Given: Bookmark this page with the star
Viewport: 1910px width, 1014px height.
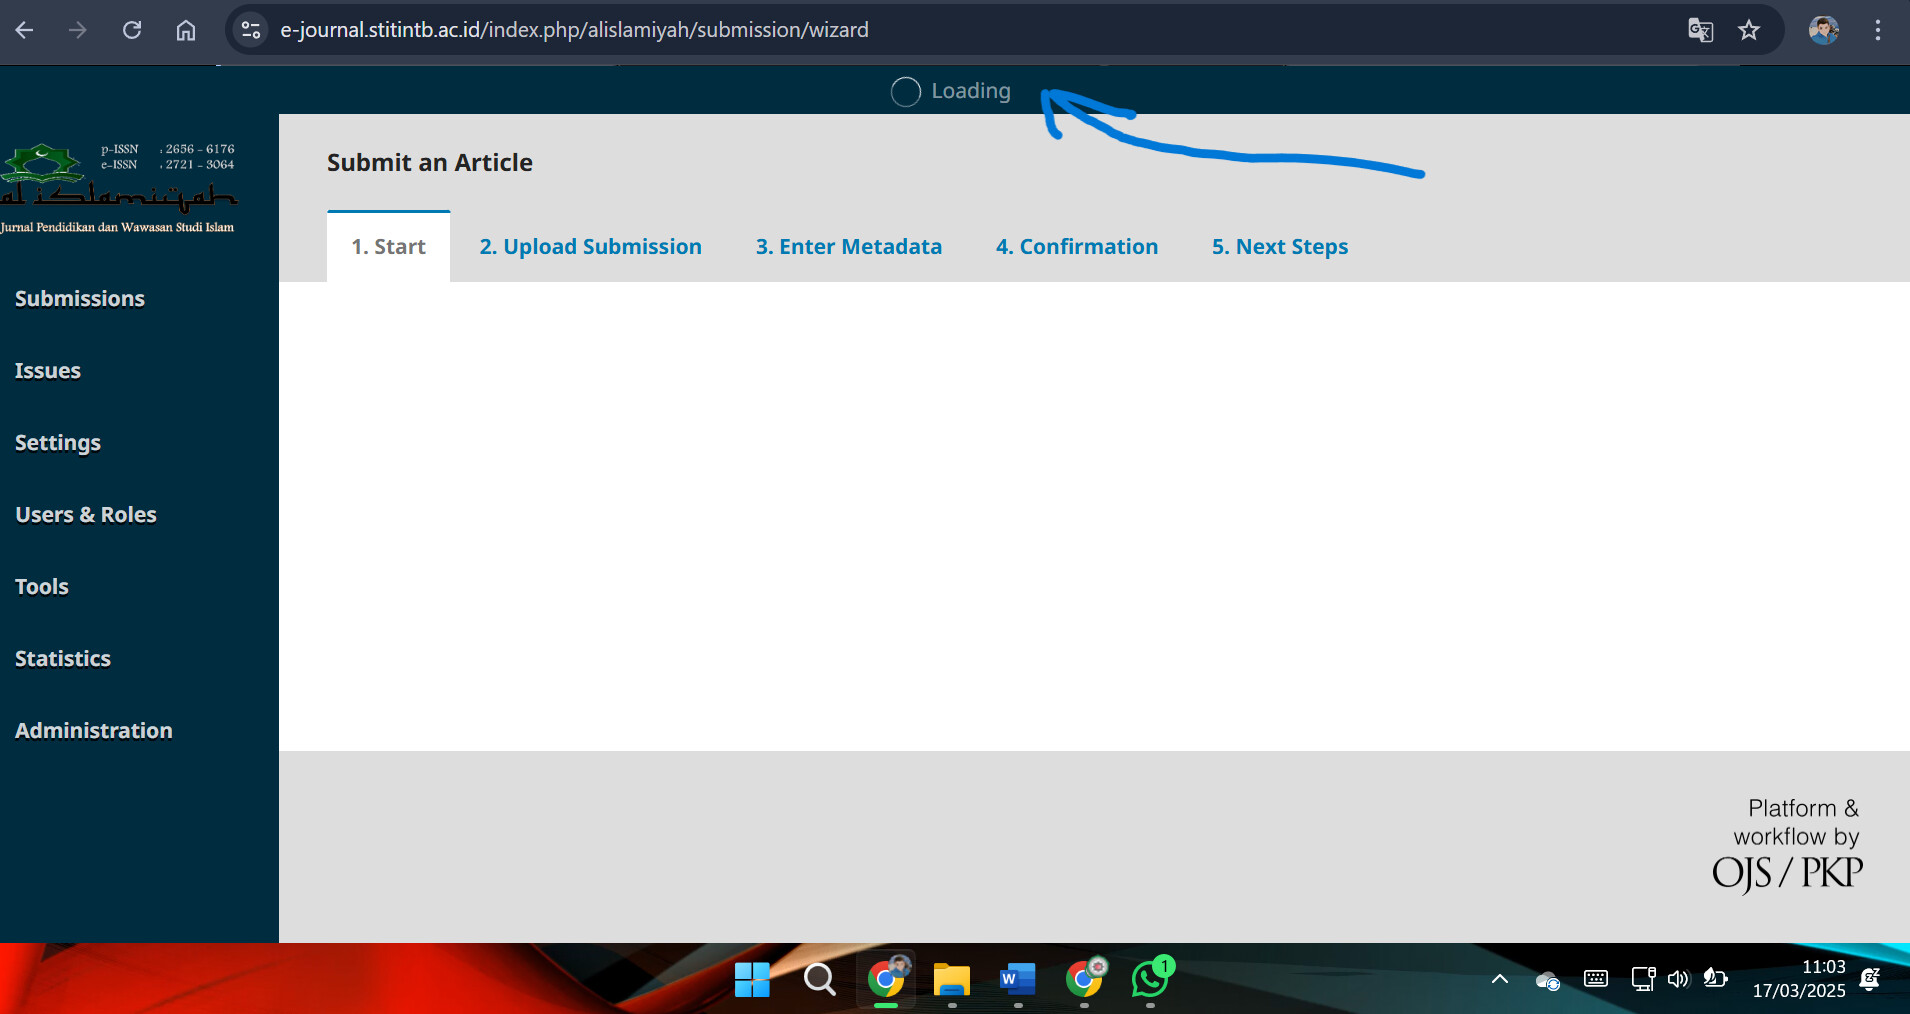Looking at the screenshot, I should pyautogui.click(x=1749, y=30).
